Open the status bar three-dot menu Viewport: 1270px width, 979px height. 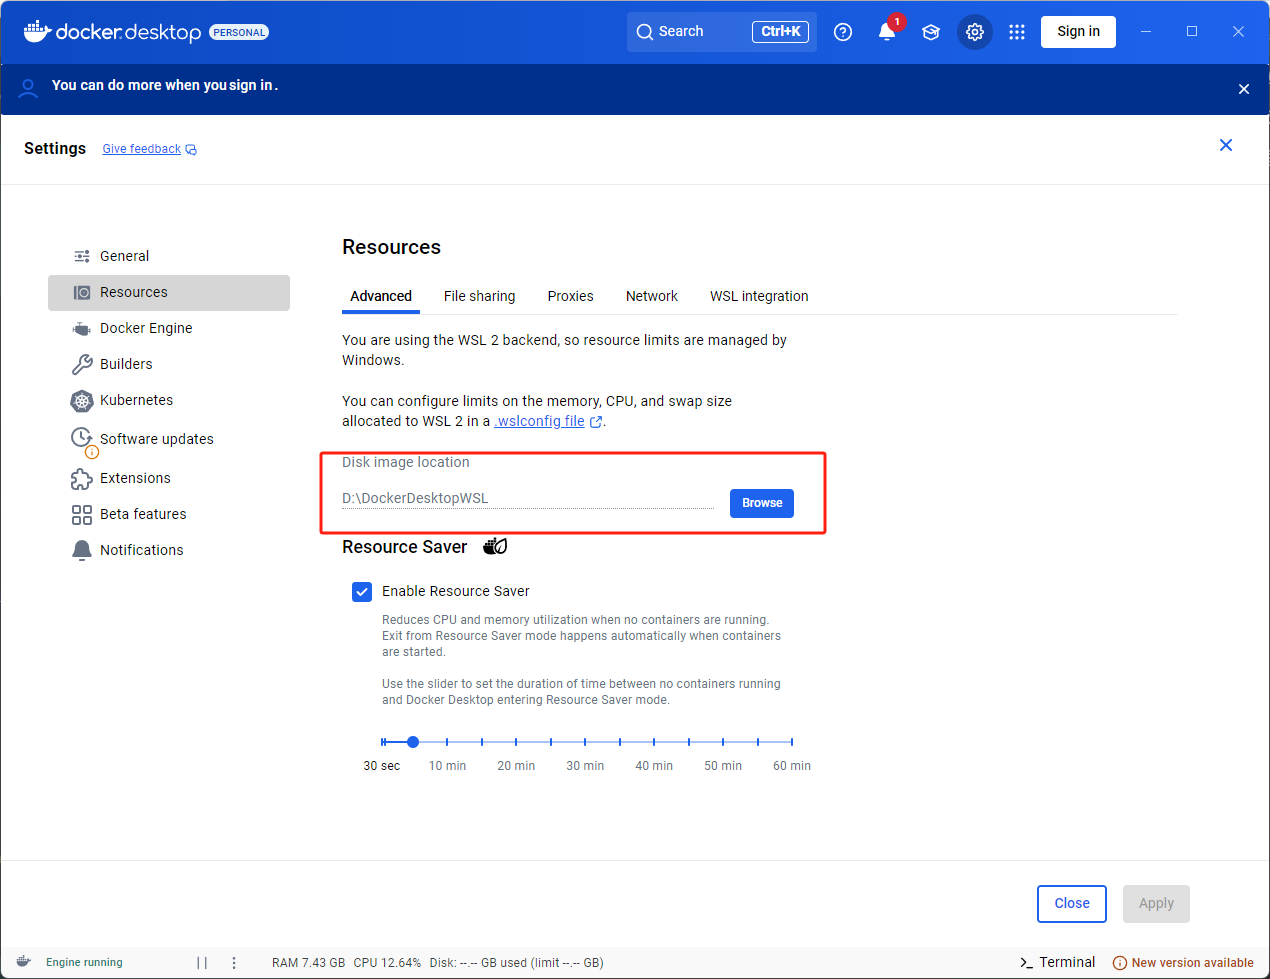[234, 963]
